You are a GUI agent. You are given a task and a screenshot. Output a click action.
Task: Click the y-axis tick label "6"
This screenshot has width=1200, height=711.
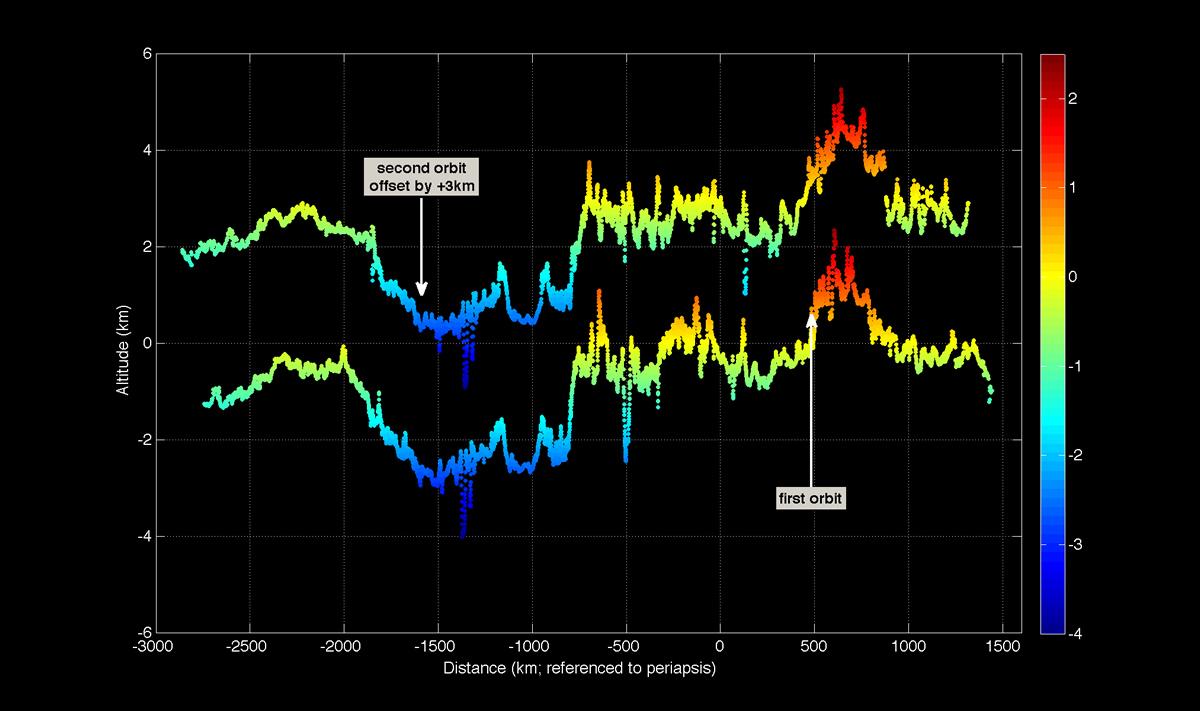coord(144,54)
